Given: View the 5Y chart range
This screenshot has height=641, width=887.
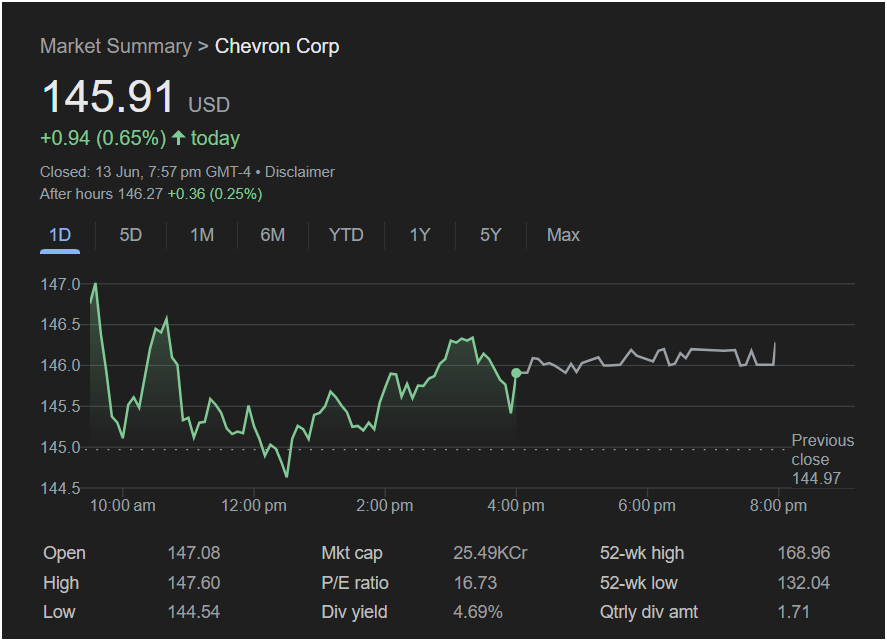Looking at the screenshot, I should tap(490, 235).
